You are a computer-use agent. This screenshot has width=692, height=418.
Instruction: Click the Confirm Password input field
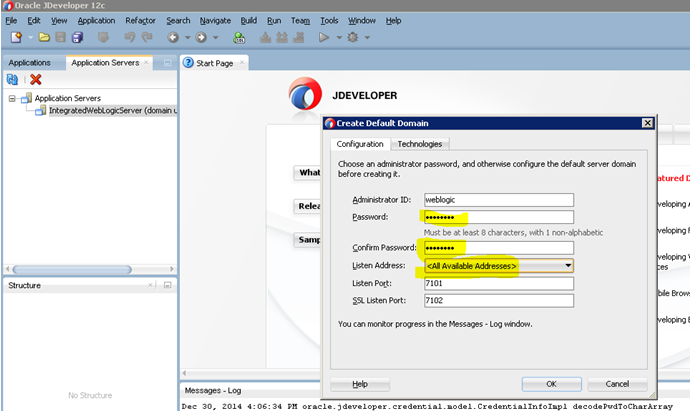[499, 248]
